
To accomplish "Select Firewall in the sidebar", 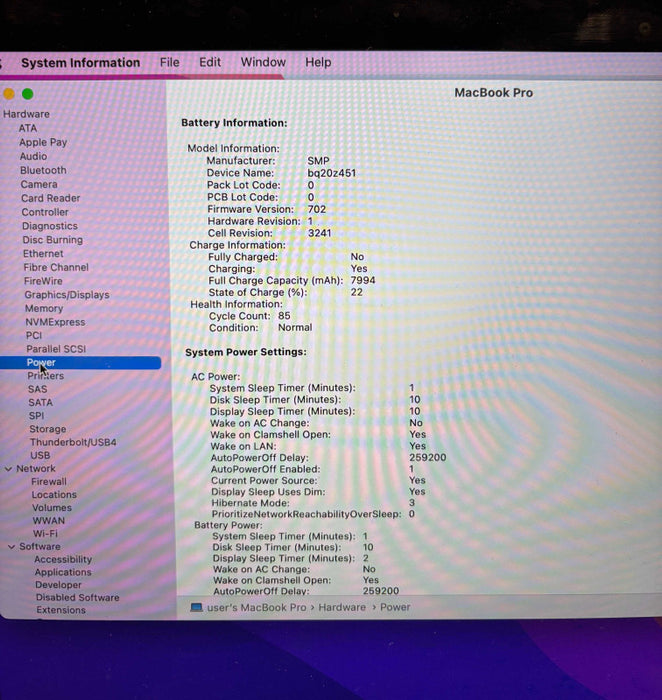I will [x=49, y=482].
